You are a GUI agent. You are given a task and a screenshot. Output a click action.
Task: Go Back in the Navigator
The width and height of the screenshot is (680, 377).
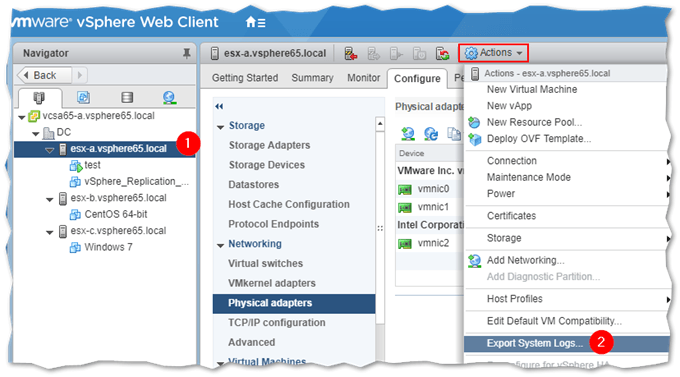[x=44, y=75]
